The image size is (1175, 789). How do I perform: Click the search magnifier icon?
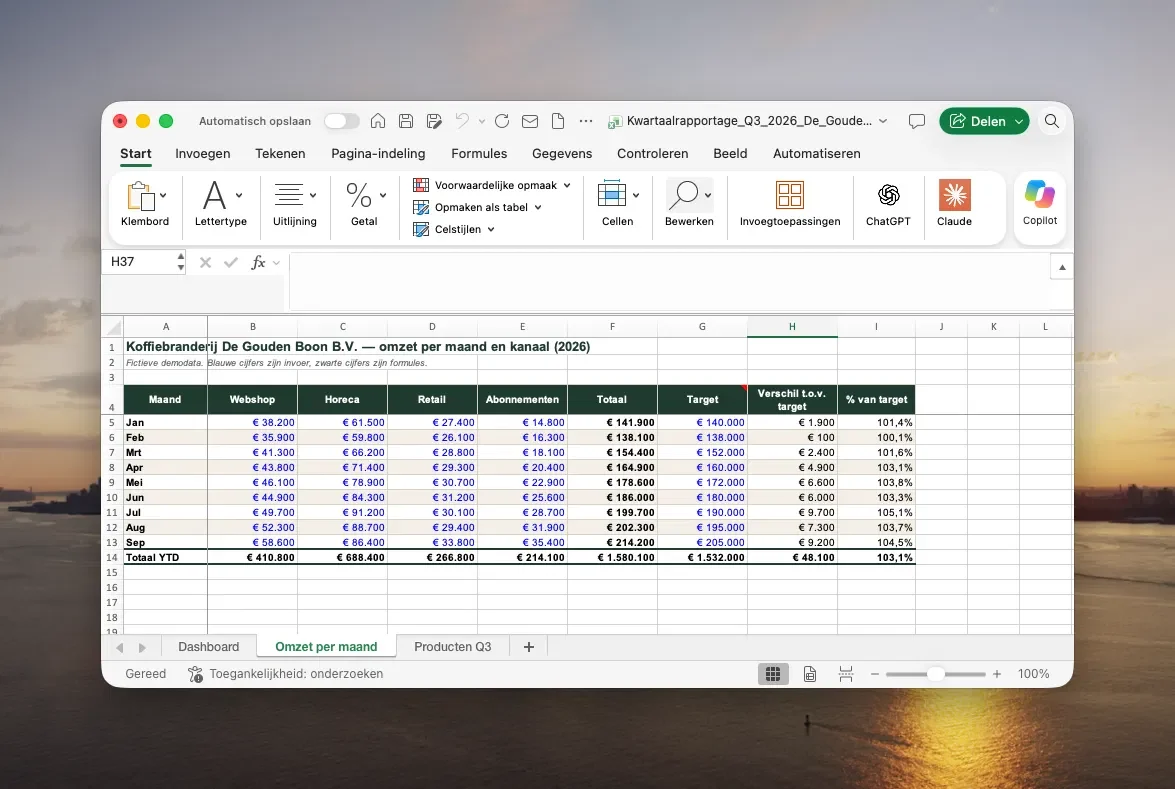(x=1051, y=121)
